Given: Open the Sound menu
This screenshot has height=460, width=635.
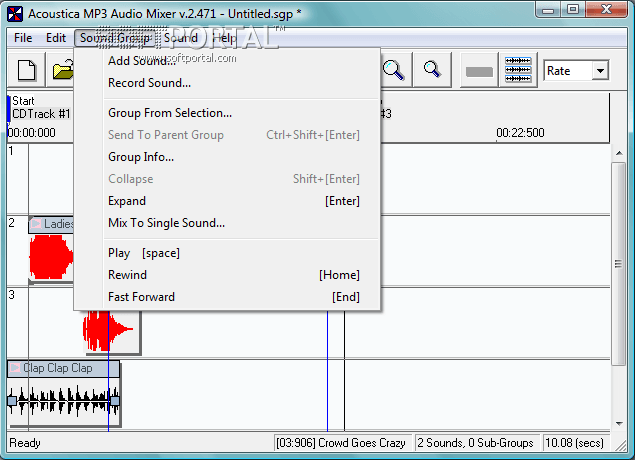Looking at the screenshot, I should click(x=181, y=38).
